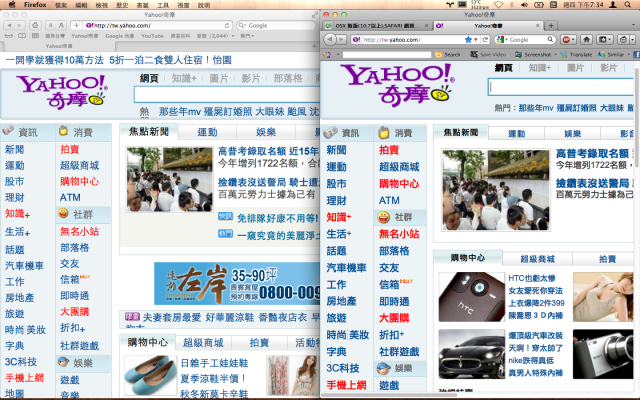640x400 pixels.
Task: Open the Firefox application menu
Action: click(35, 5)
